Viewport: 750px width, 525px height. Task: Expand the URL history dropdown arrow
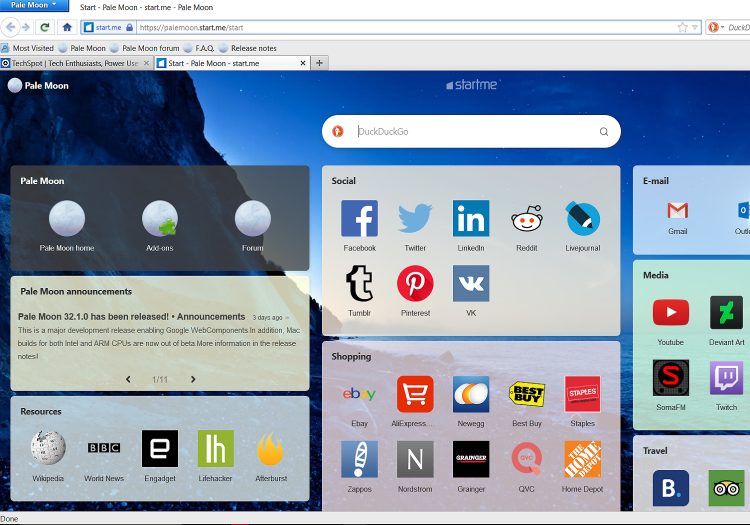[695, 27]
